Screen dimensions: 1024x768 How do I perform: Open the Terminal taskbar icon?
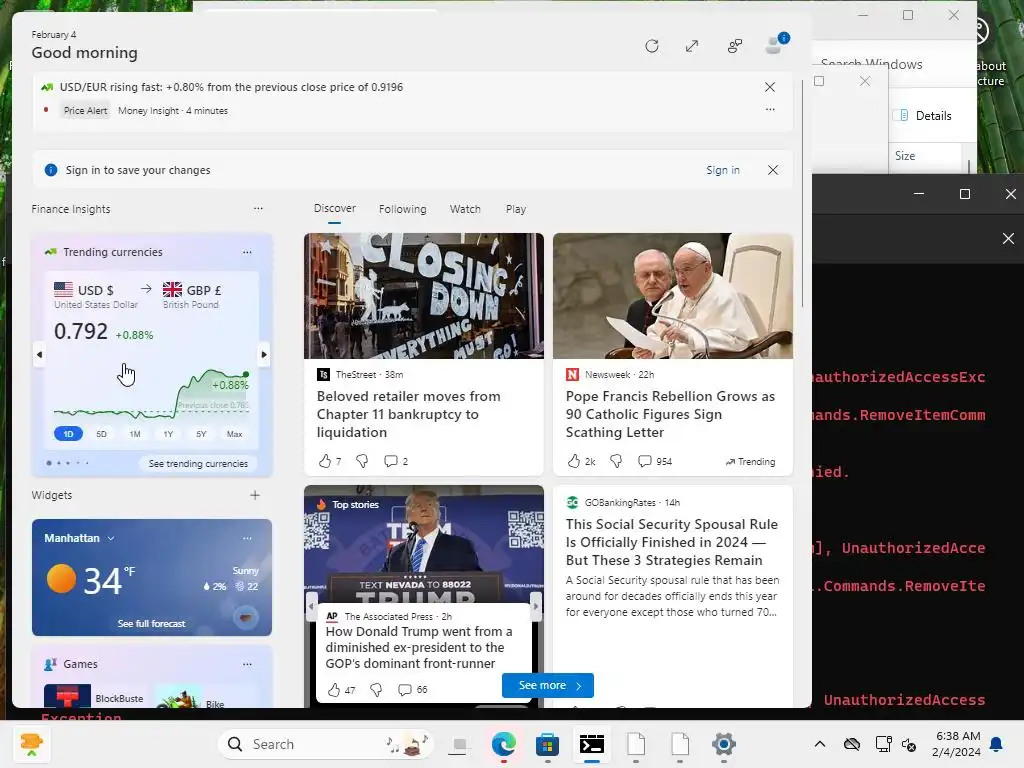point(592,744)
